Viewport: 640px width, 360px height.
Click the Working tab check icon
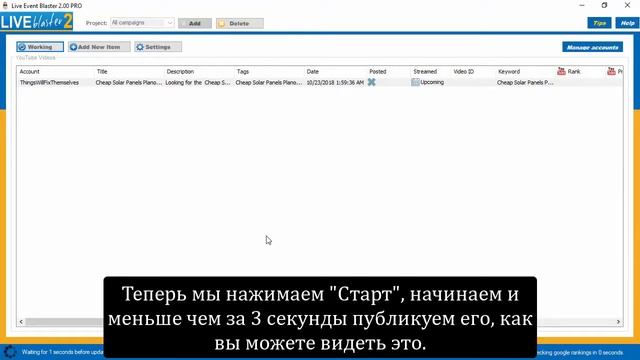[22, 47]
